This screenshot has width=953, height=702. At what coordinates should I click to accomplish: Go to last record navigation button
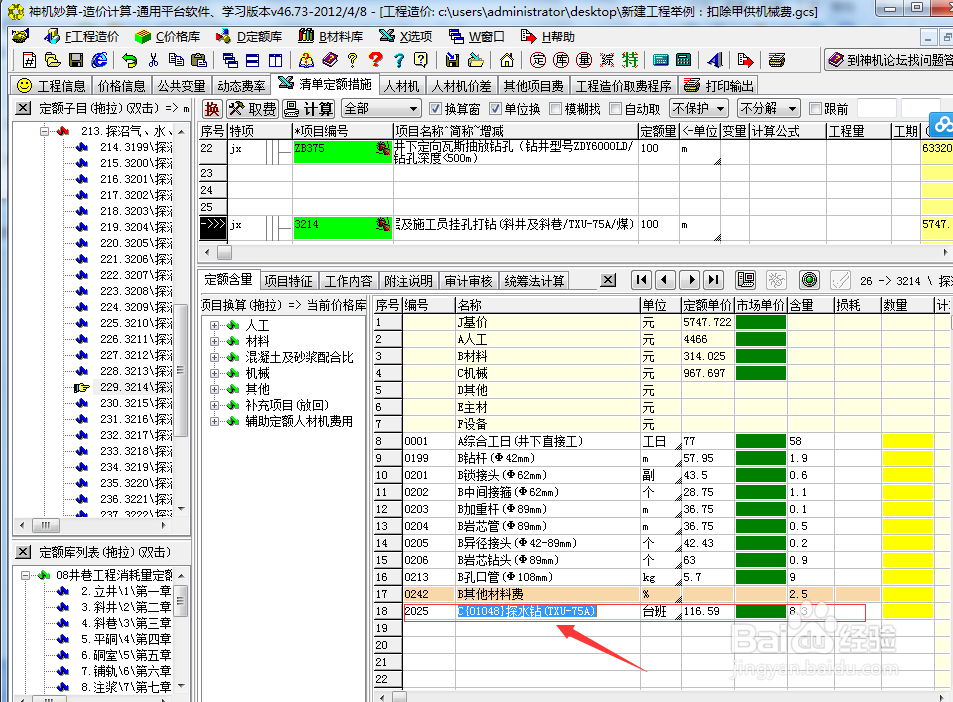click(714, 280)
